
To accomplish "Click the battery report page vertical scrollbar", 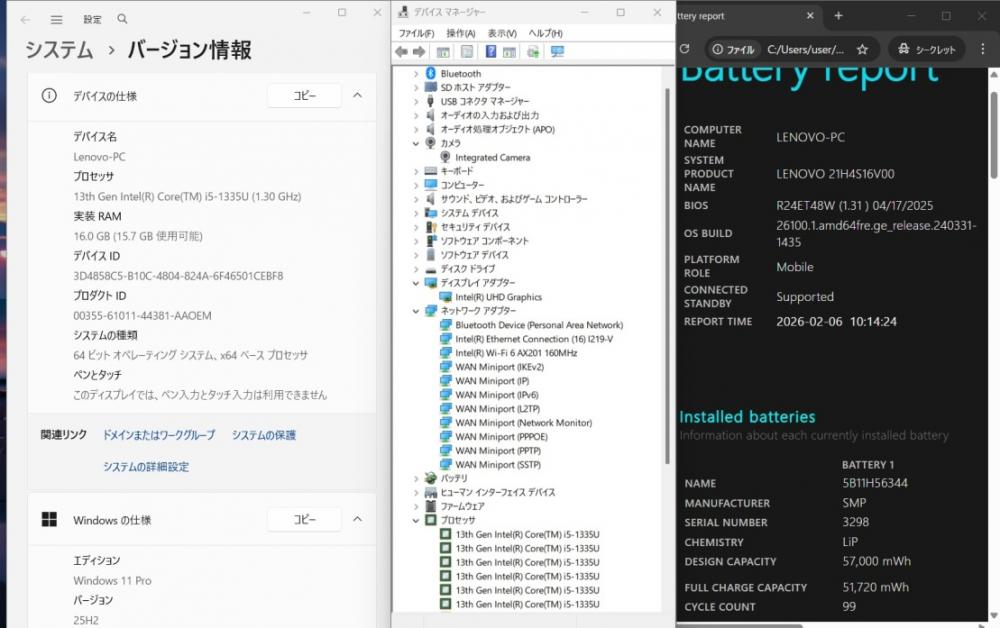I will 994,135.
